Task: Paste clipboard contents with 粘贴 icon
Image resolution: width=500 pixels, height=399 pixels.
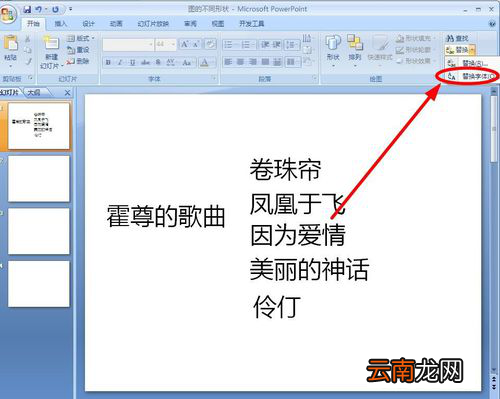Action: click(x=11, y=43)
